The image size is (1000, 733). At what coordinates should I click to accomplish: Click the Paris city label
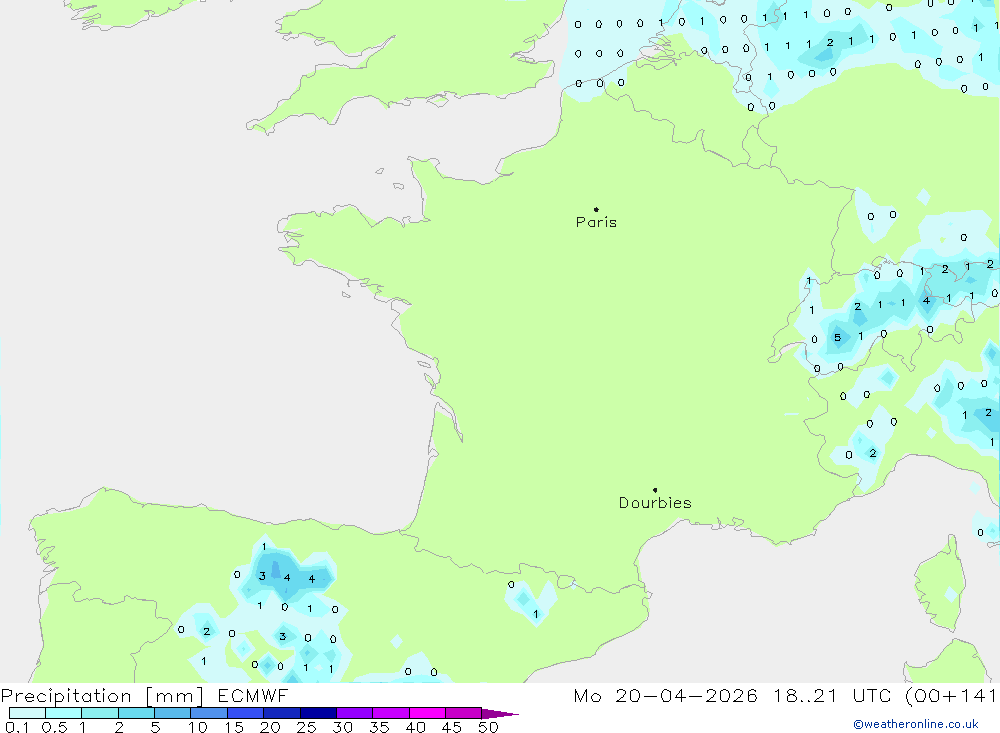point(596,222)
